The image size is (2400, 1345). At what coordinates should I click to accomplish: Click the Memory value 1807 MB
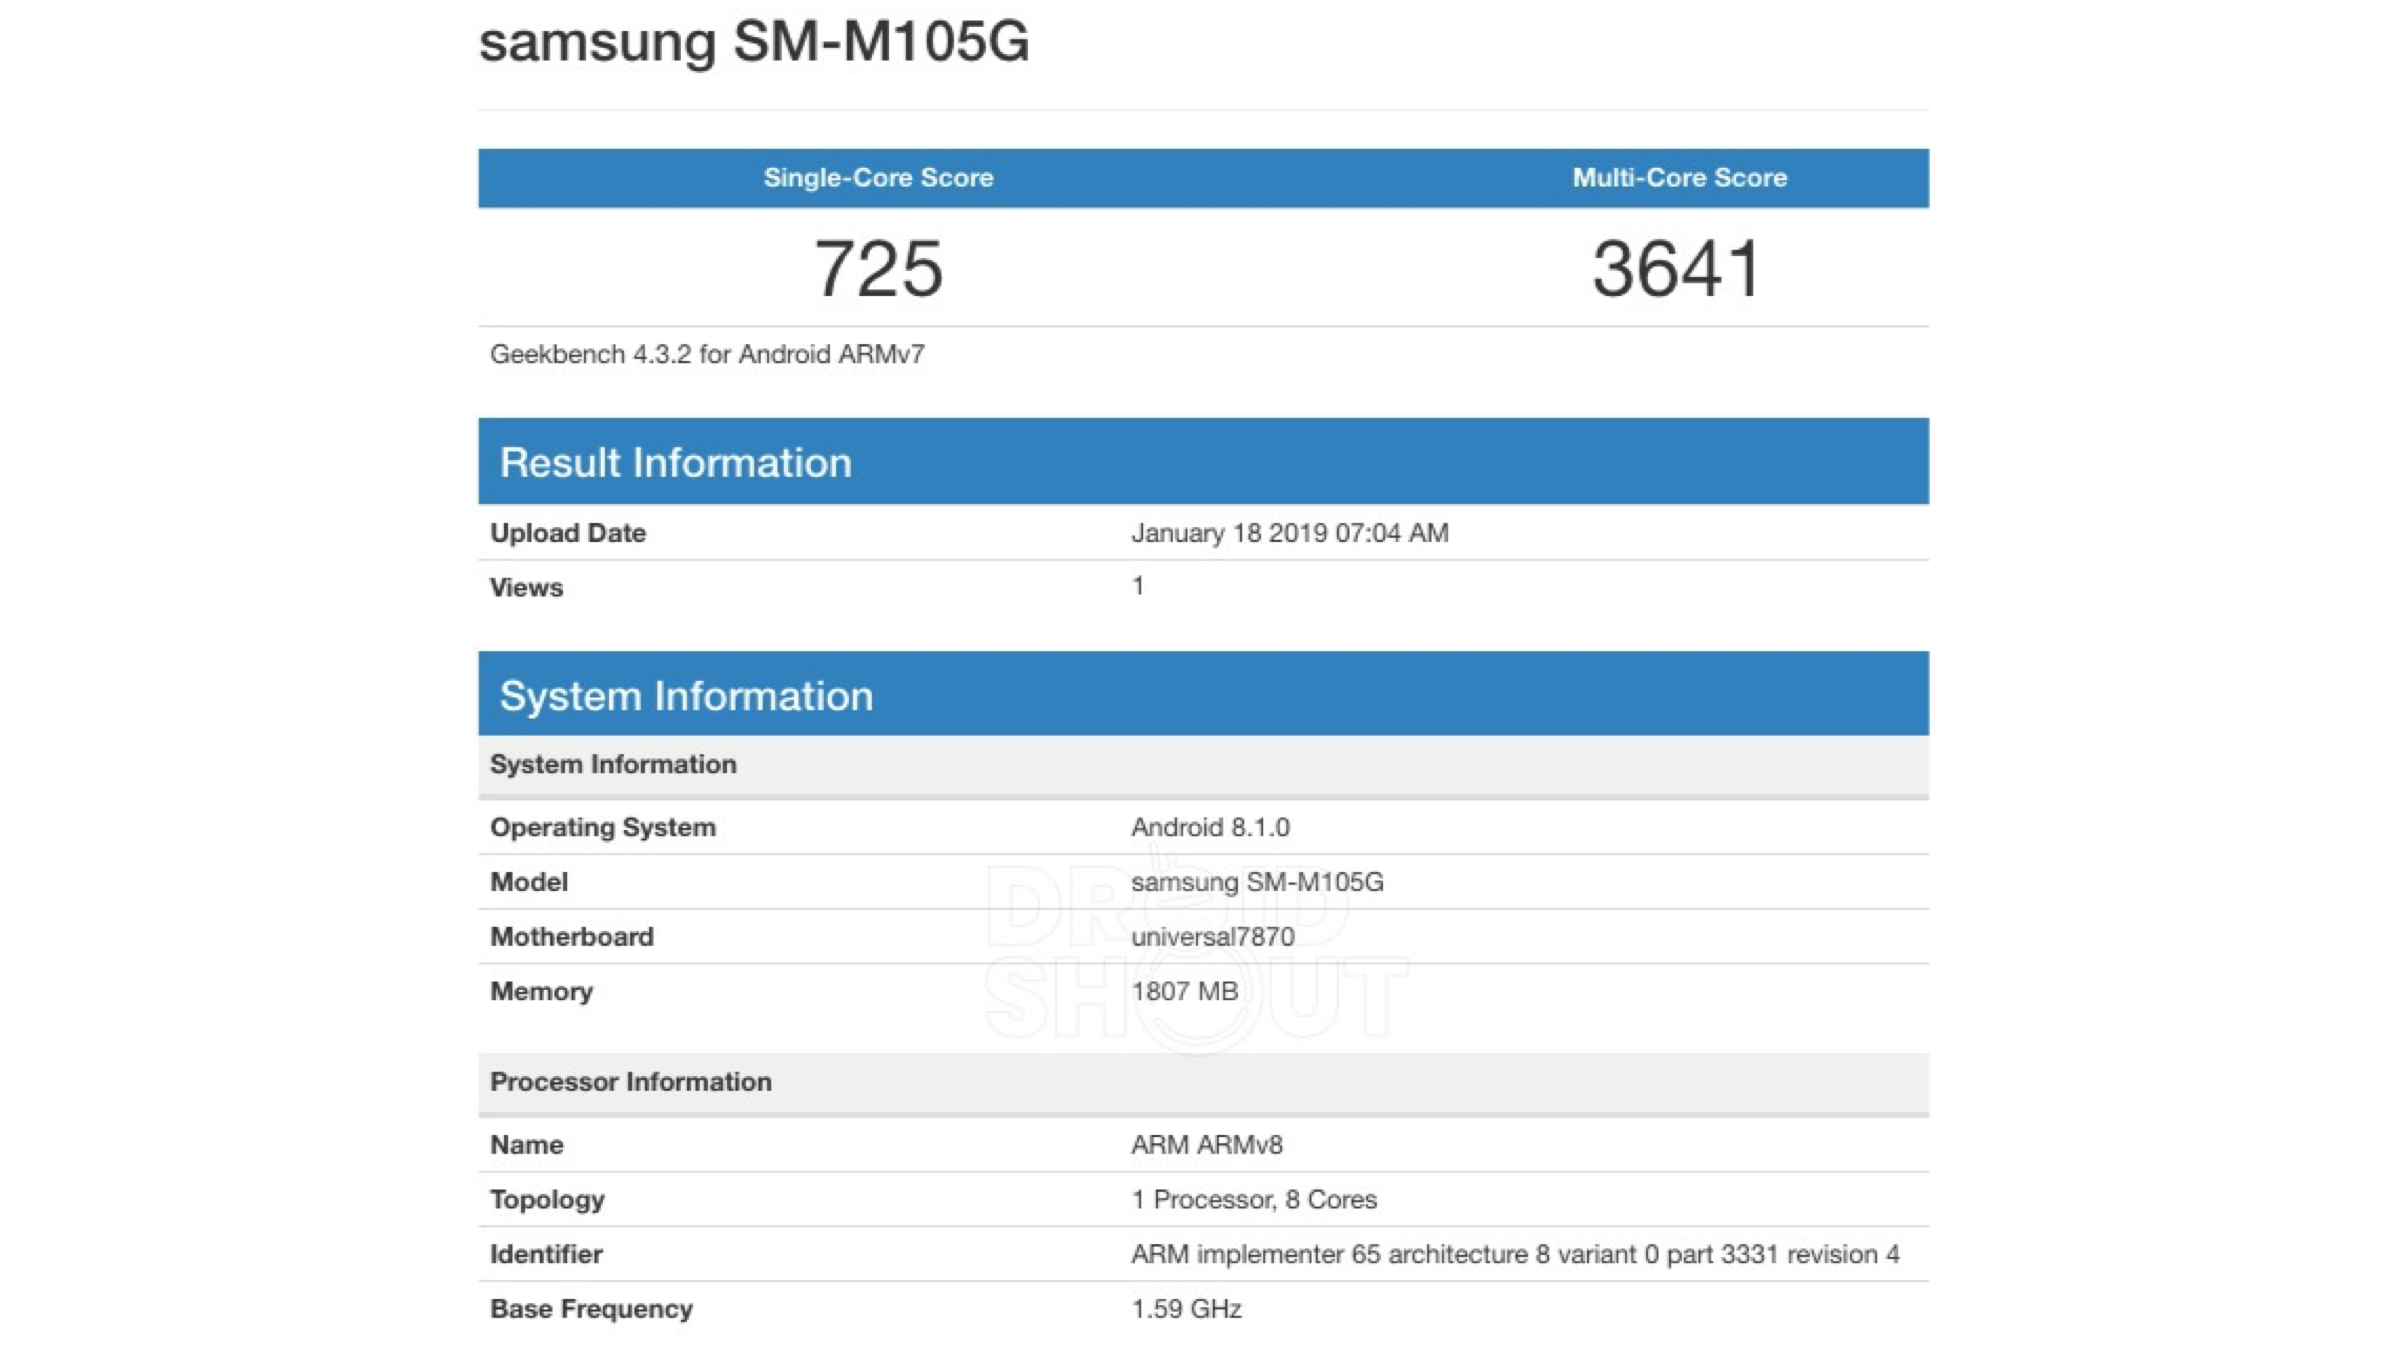click(x=1184, y=991)
